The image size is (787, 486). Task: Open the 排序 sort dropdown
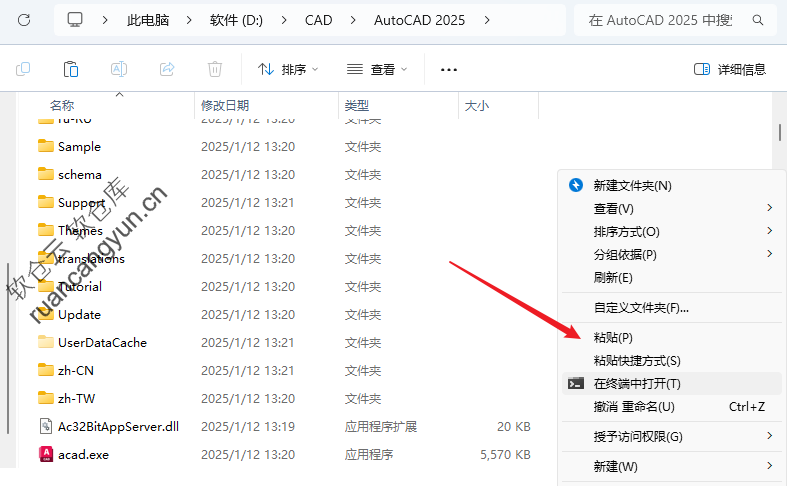[x=288, y=69]
